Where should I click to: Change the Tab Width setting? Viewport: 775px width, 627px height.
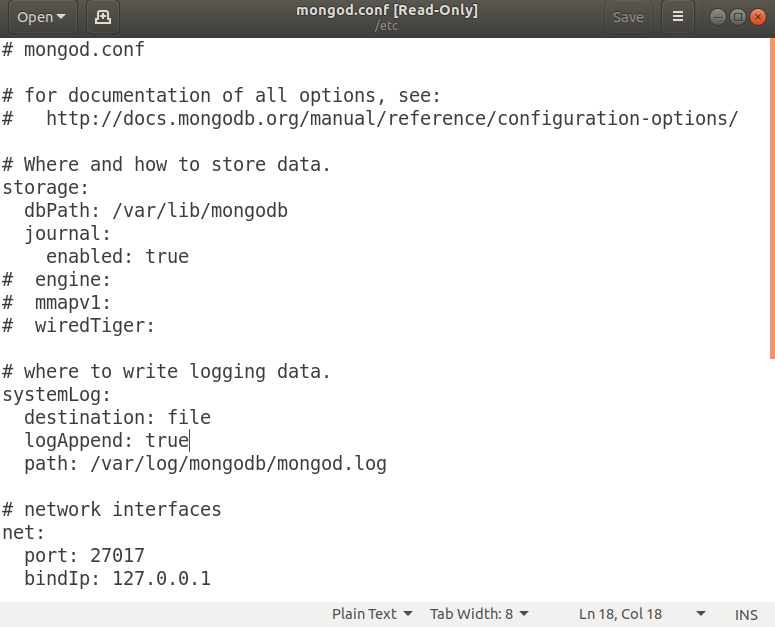point(479,614)
